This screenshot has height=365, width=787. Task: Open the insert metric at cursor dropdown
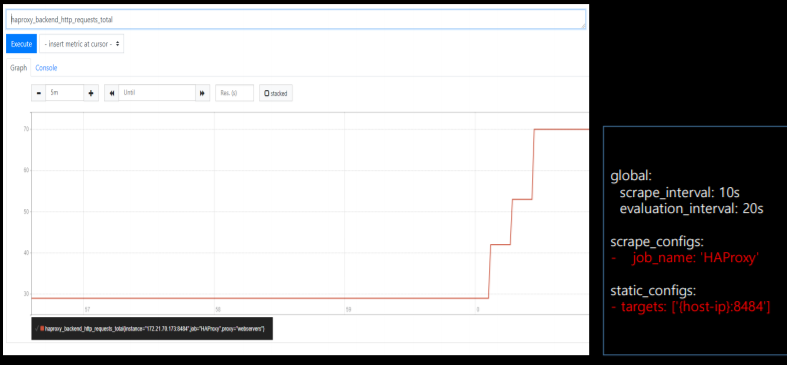pyautogui.click(x=81, y=44)
